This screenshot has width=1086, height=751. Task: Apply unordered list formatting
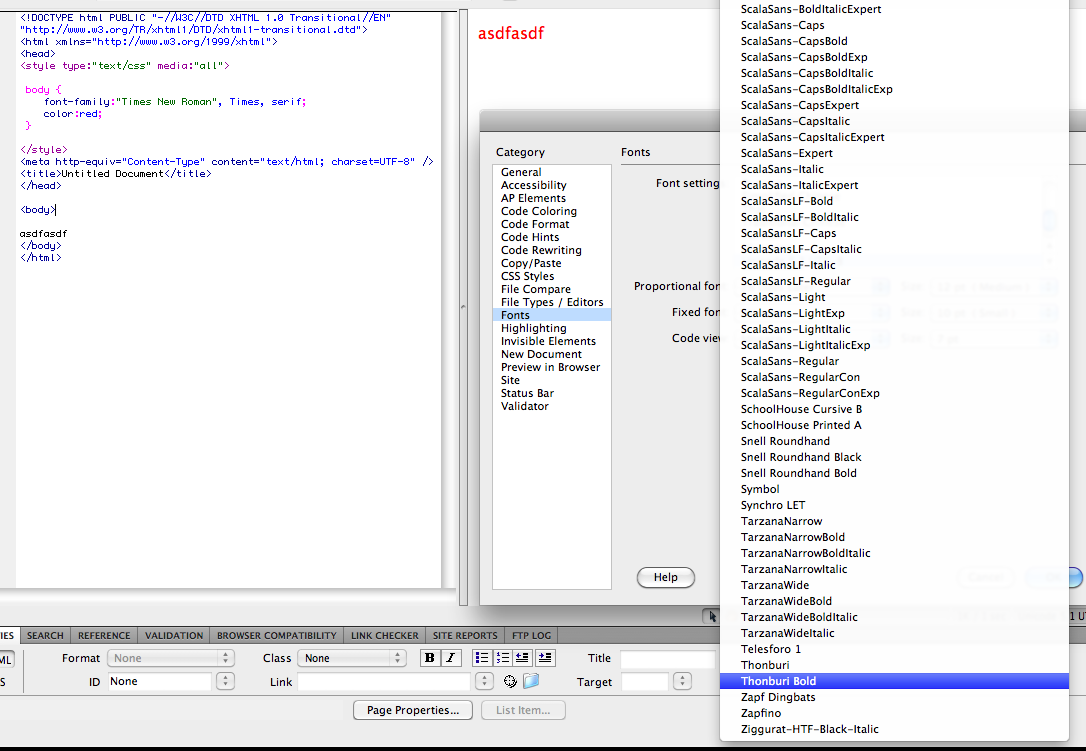481,658
